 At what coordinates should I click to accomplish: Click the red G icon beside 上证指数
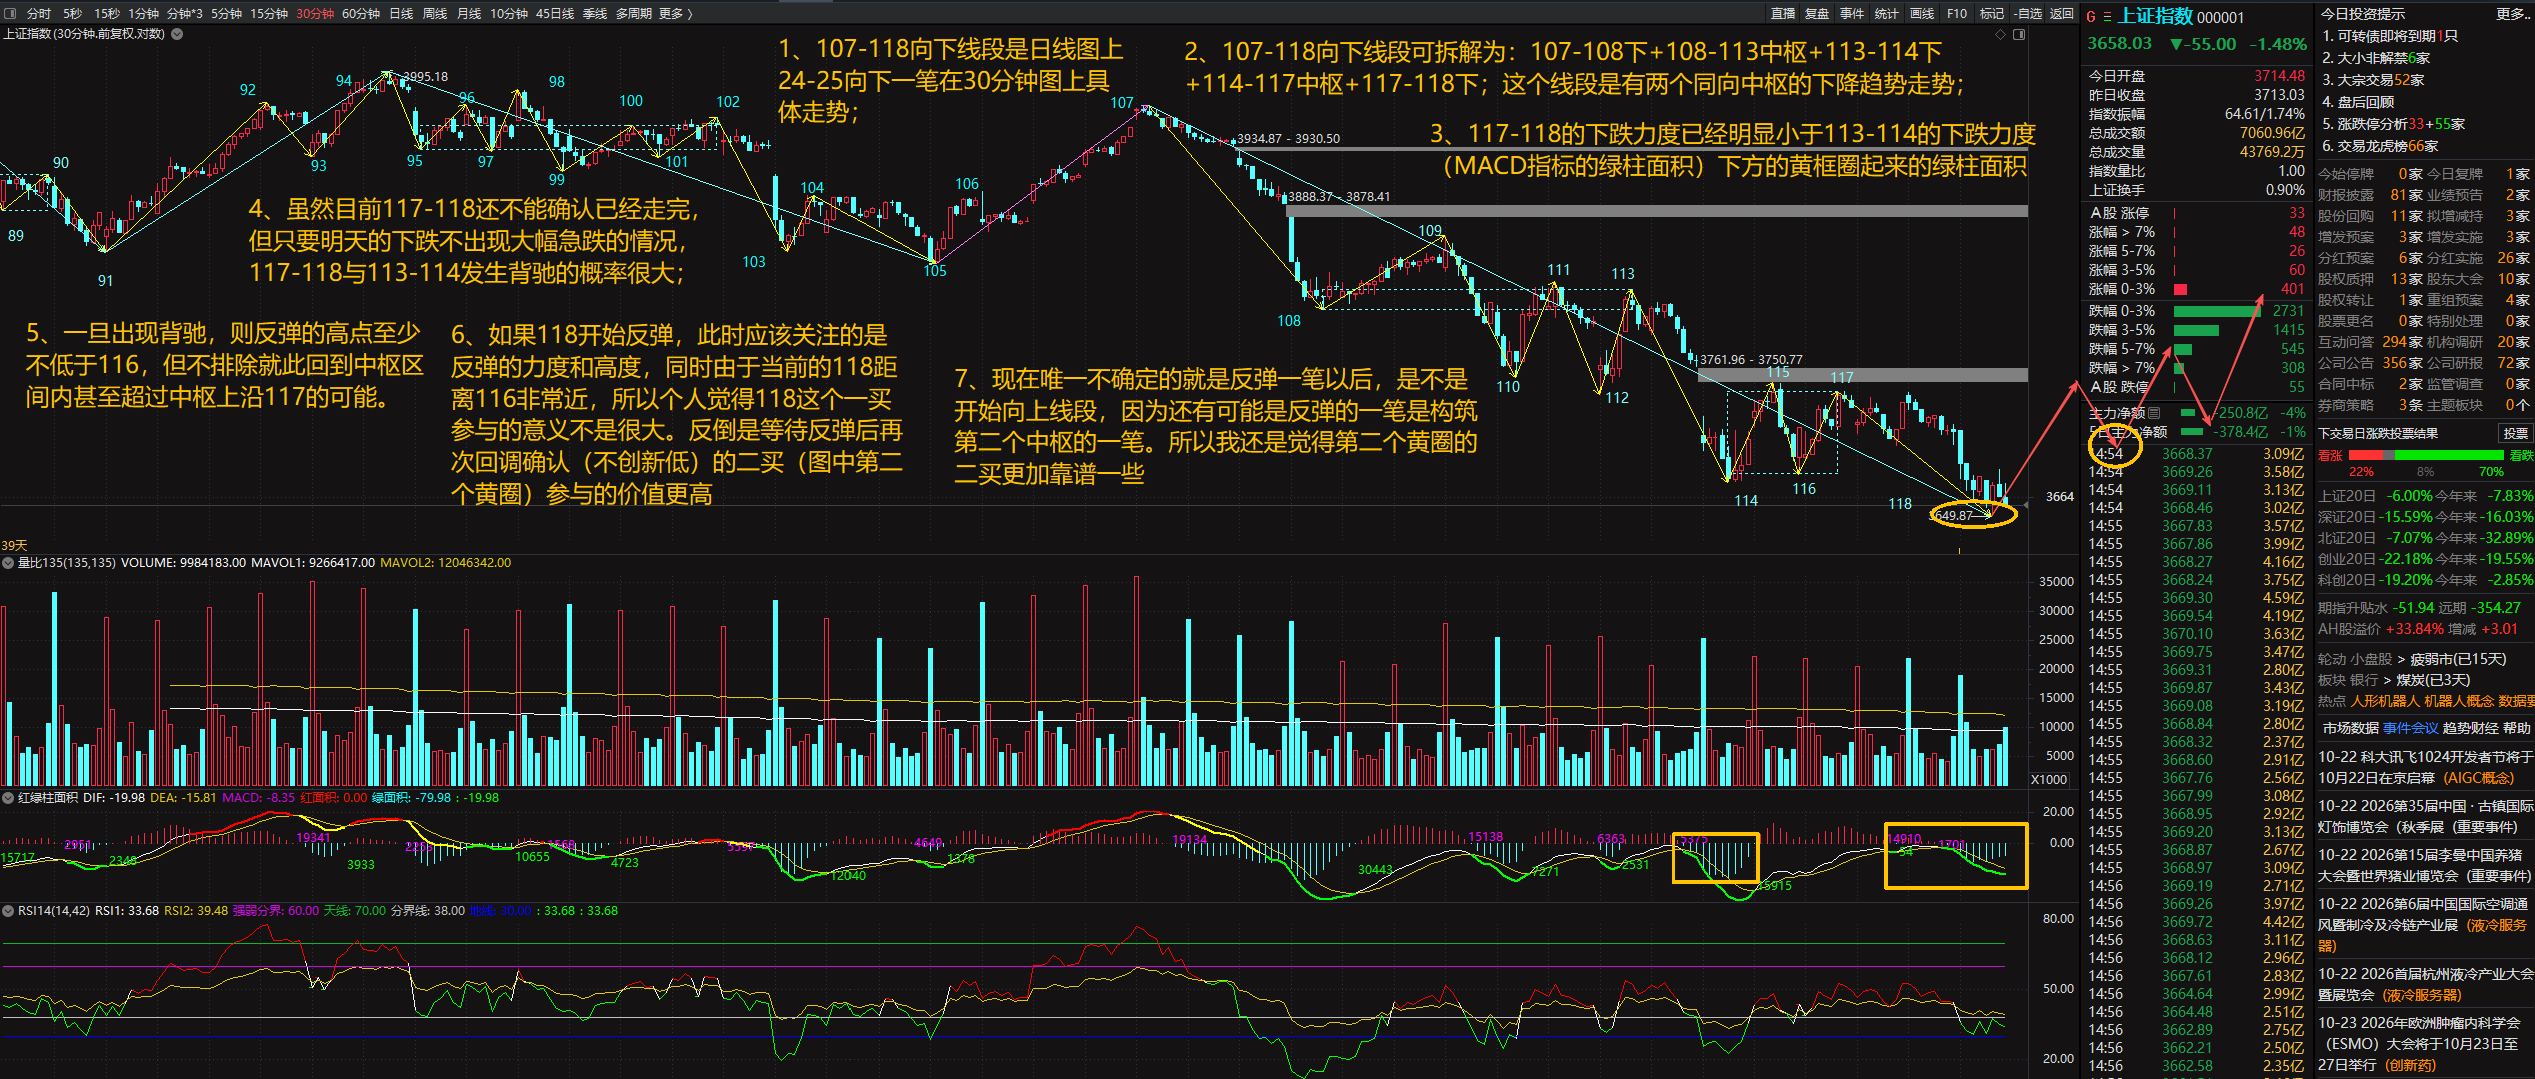(x=2090, y=16)
